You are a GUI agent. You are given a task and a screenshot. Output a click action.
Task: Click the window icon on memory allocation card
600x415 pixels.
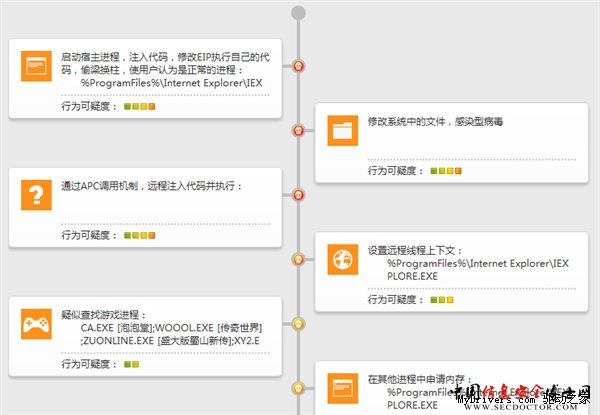(343, 388)
